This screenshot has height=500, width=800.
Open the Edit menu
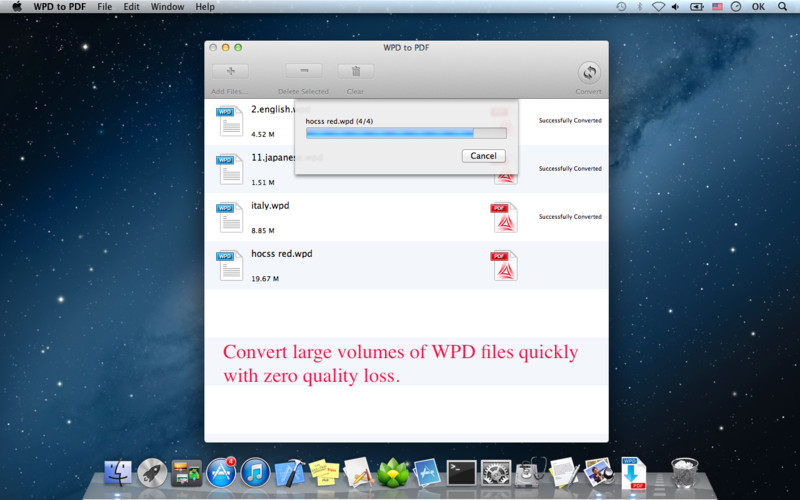click(131, 7)
